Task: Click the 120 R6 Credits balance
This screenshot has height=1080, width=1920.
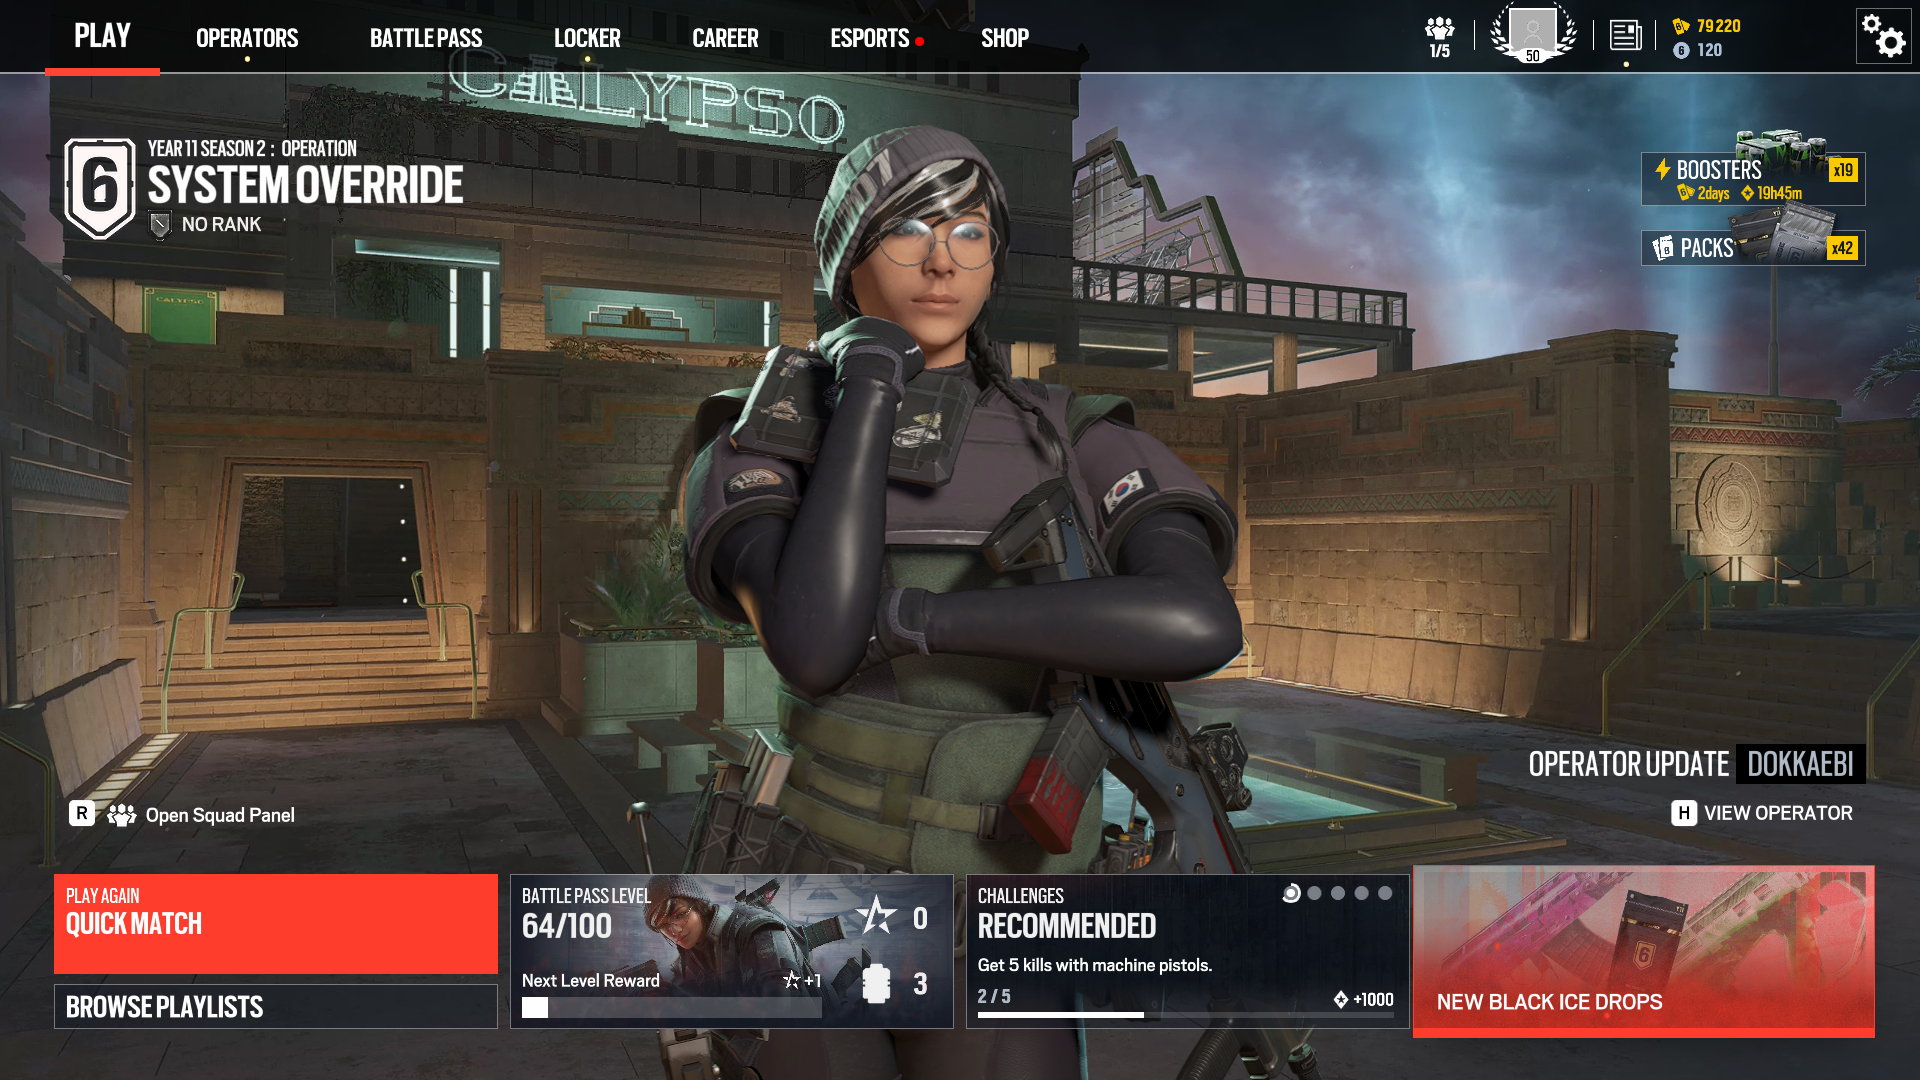Action: click(x=1710, y=50)
